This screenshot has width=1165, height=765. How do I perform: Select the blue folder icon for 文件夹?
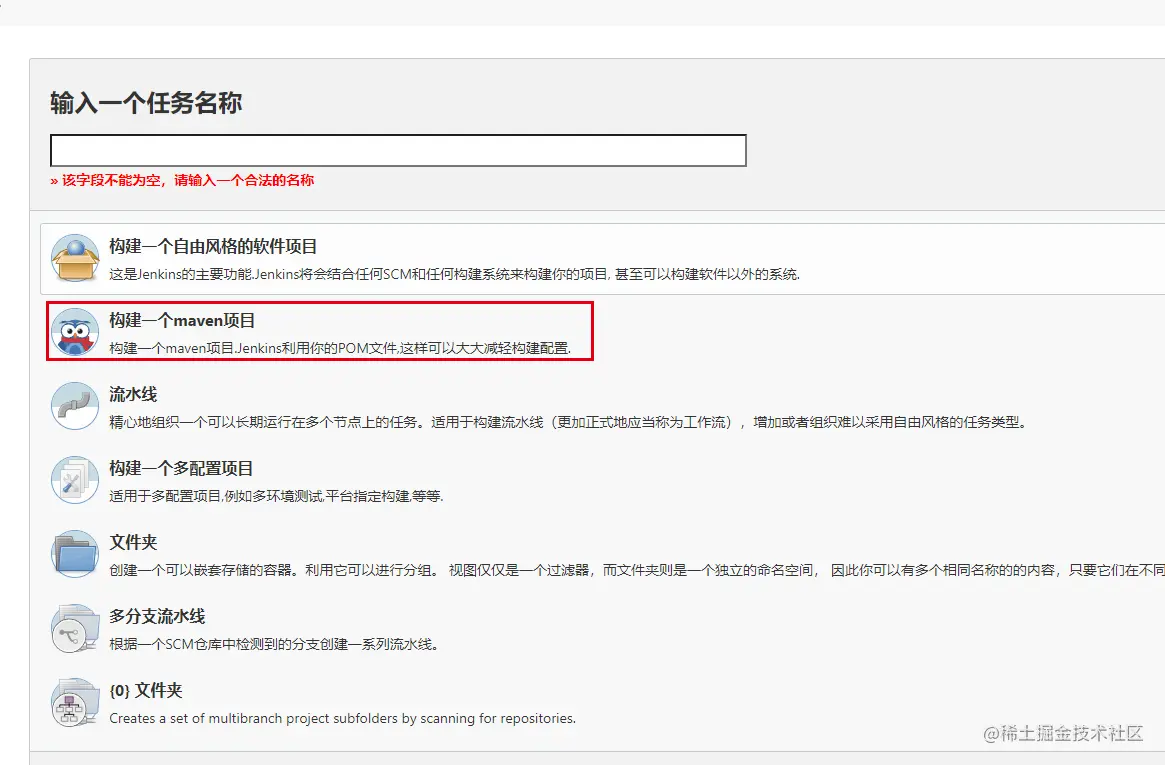pos(75,554)
